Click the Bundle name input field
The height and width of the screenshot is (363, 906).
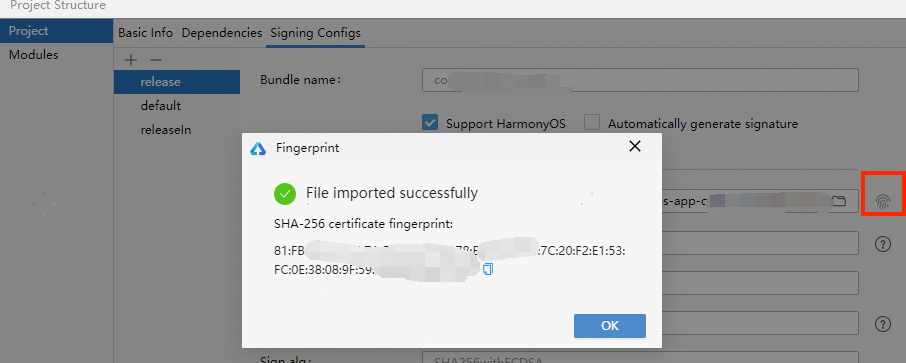click(x=640, y=80)
